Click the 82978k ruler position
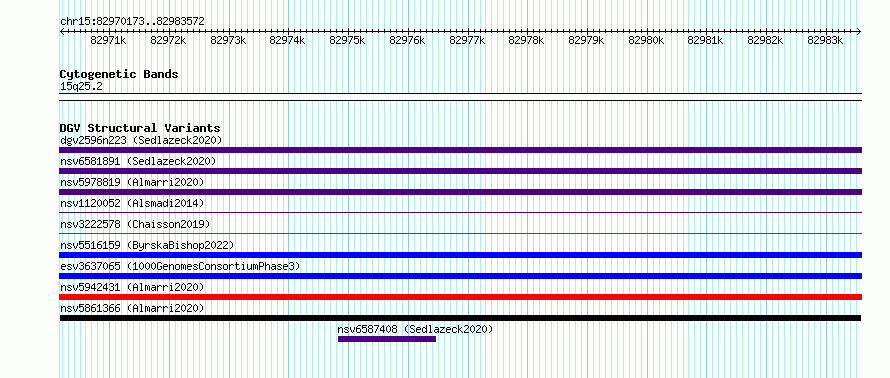 coord(526,40)
